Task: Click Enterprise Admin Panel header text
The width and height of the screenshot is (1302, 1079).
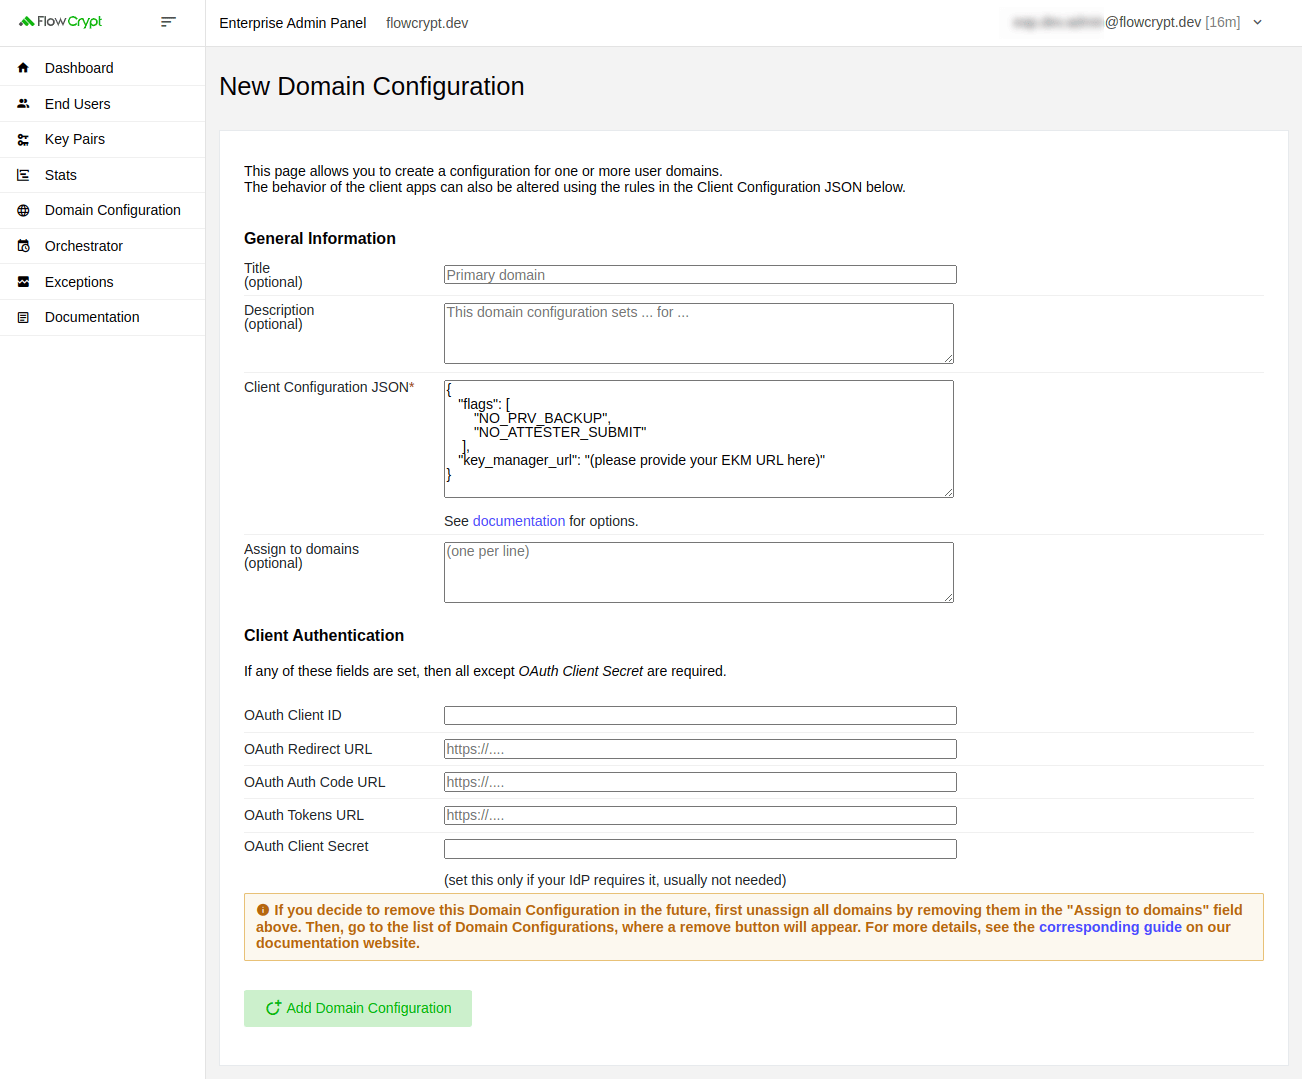Action: click(x=293, y=23)
